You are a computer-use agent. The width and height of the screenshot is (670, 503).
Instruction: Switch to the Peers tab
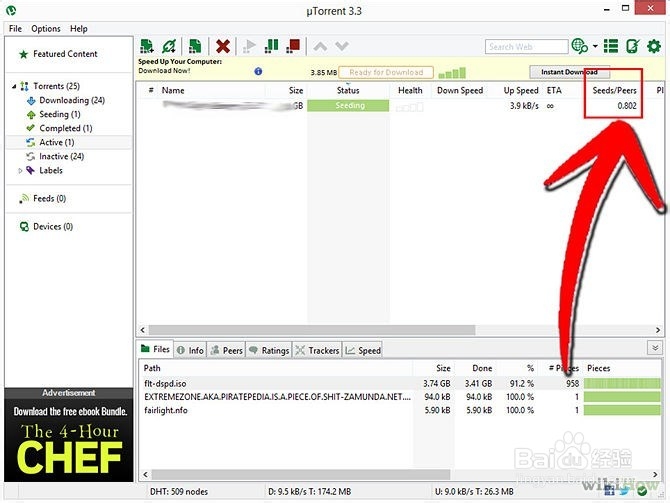[227, 350]
